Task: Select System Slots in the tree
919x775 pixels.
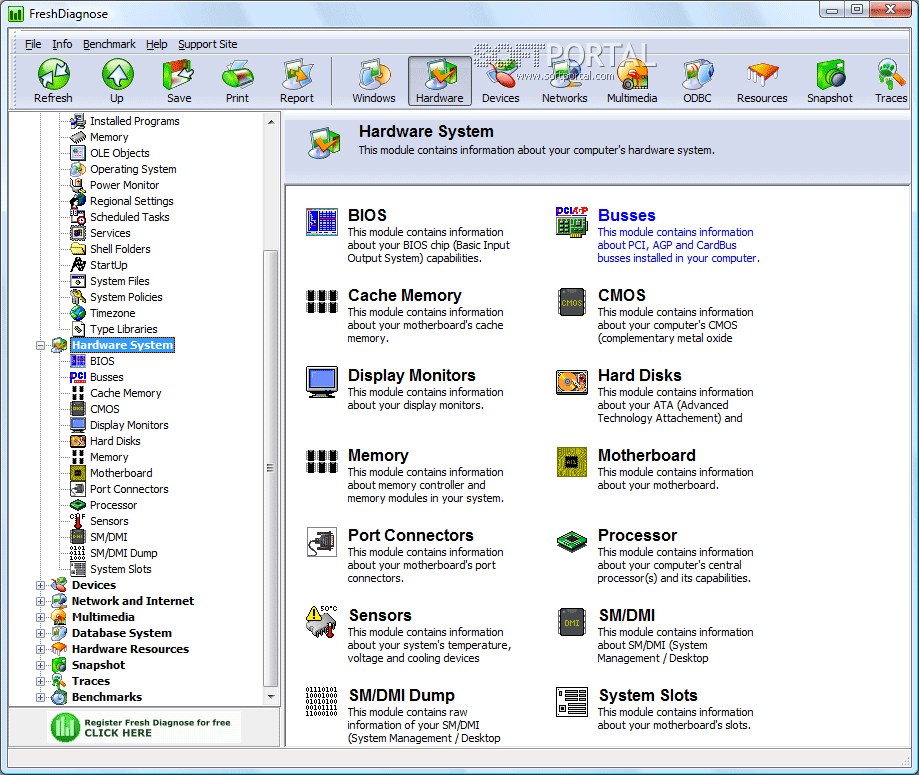Action: 121,569
